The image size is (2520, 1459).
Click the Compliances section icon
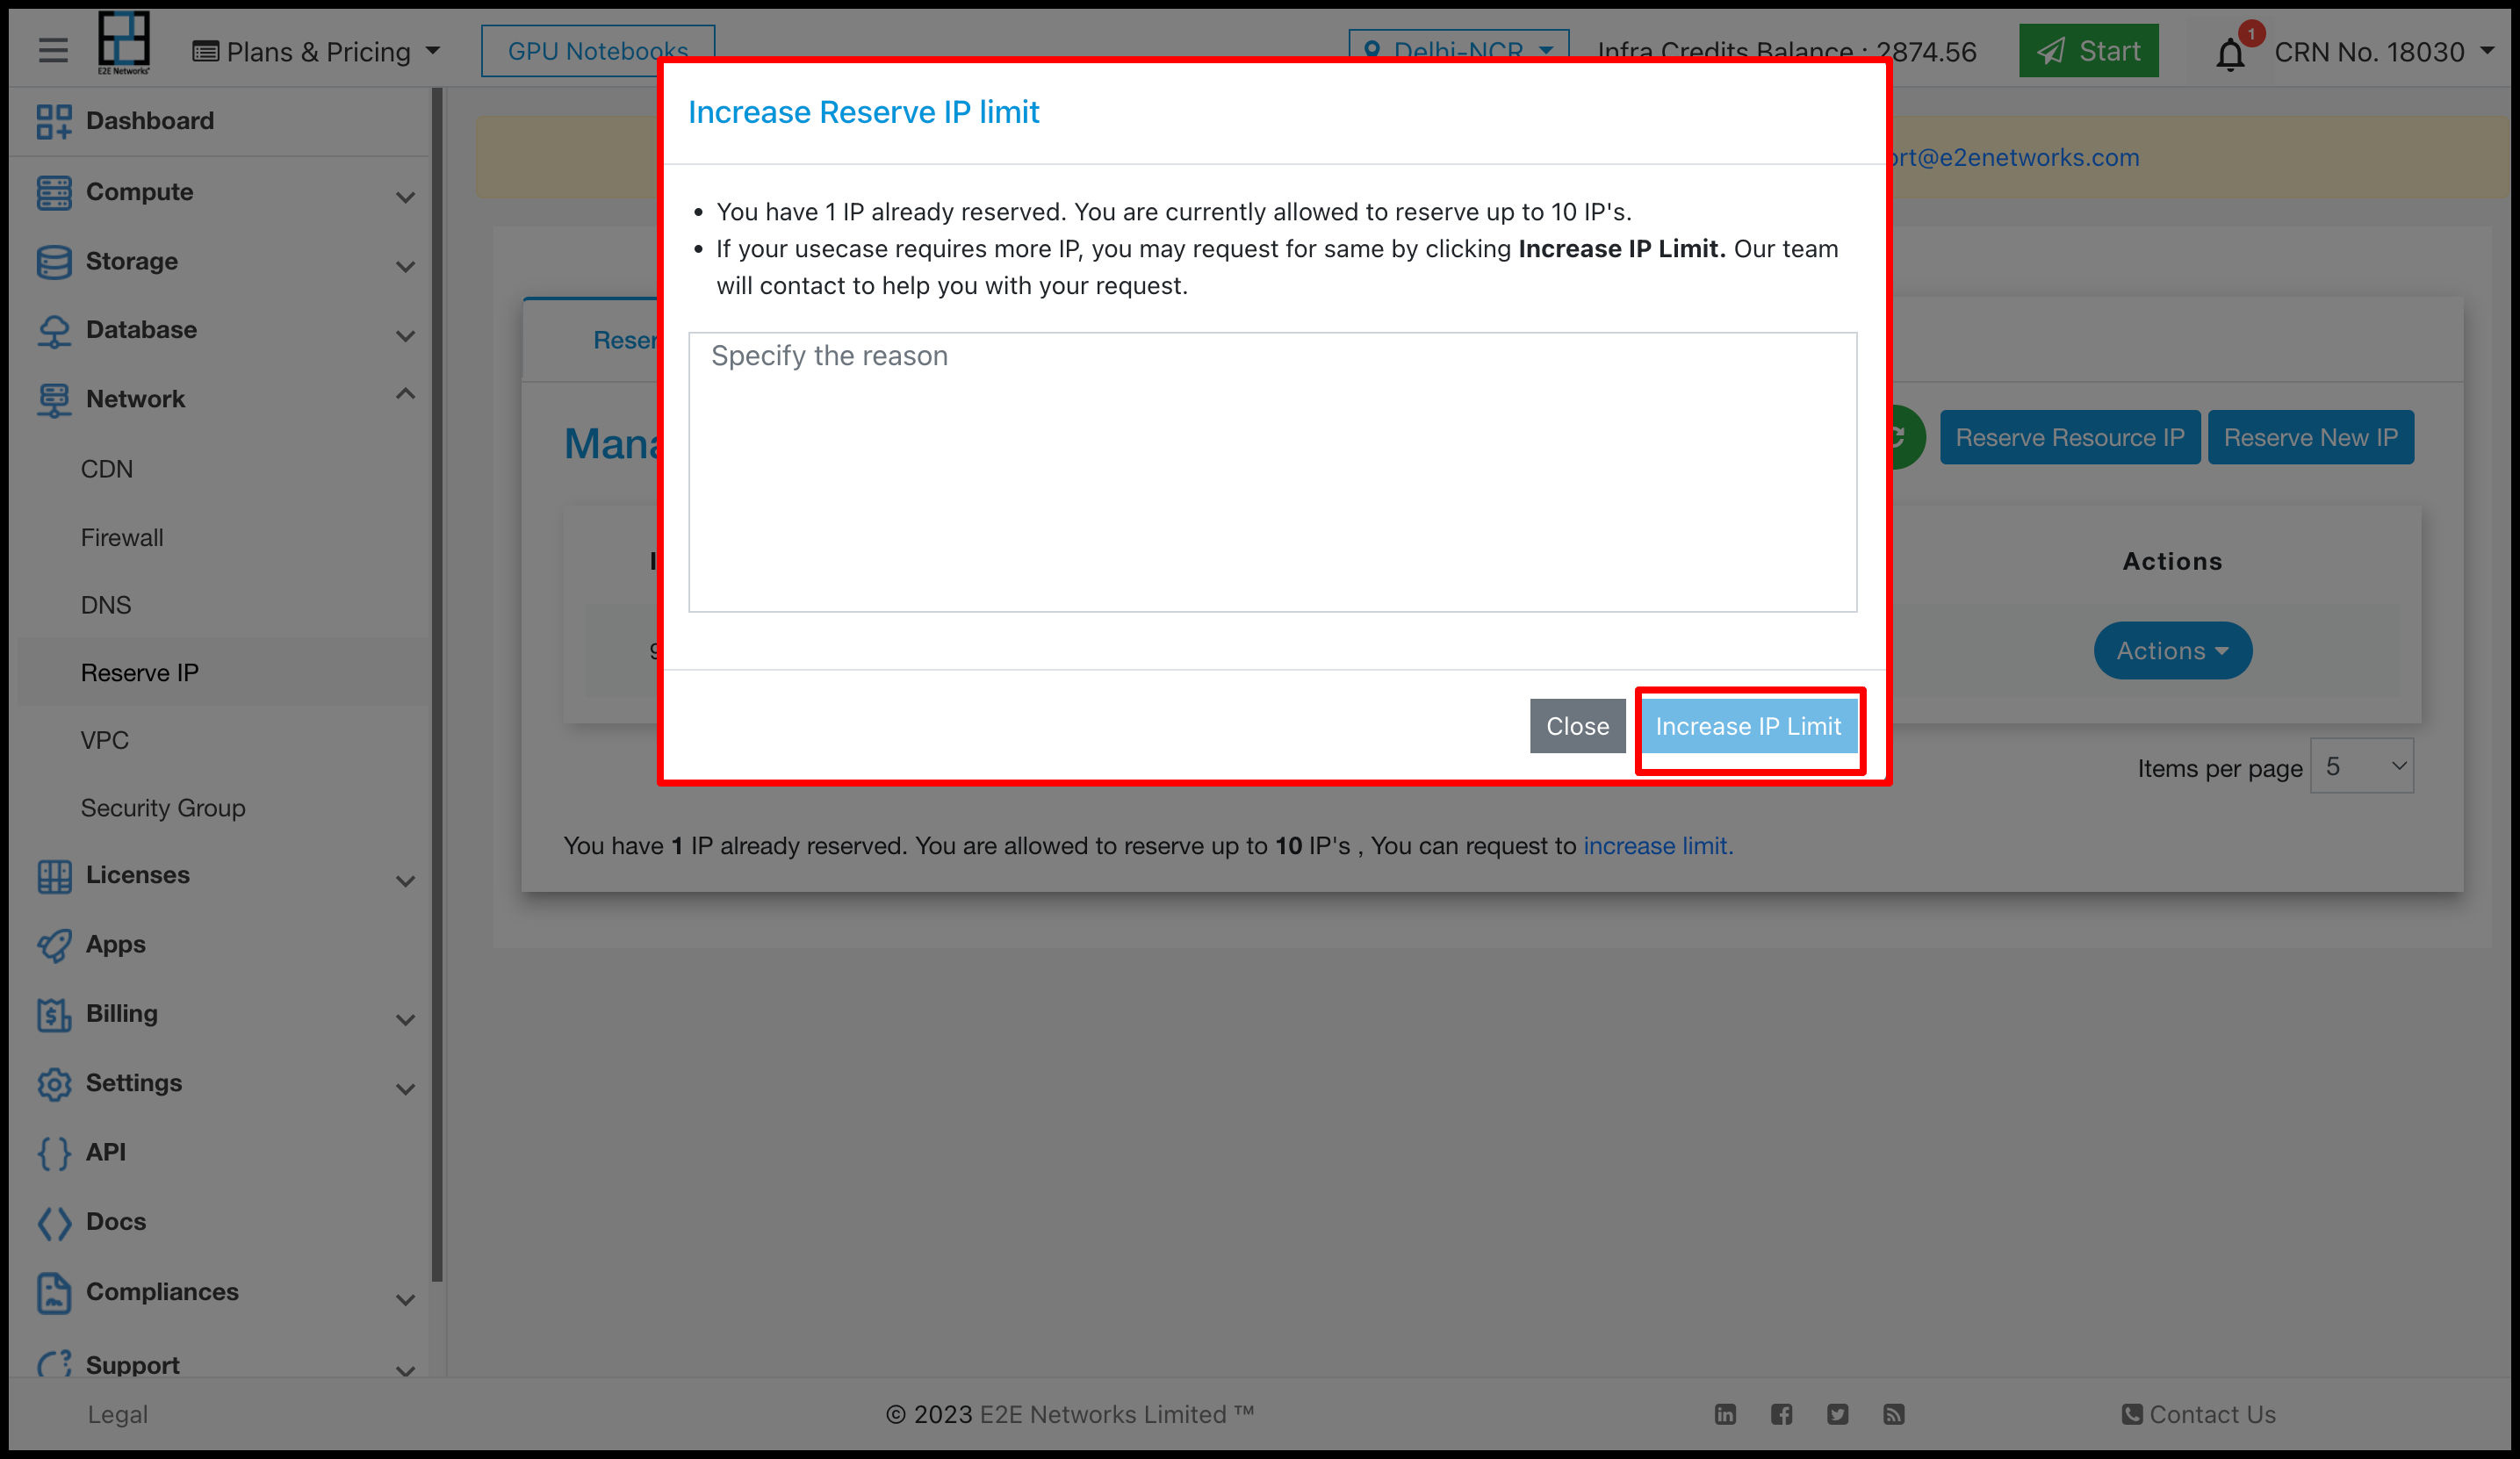[52, 1292]
